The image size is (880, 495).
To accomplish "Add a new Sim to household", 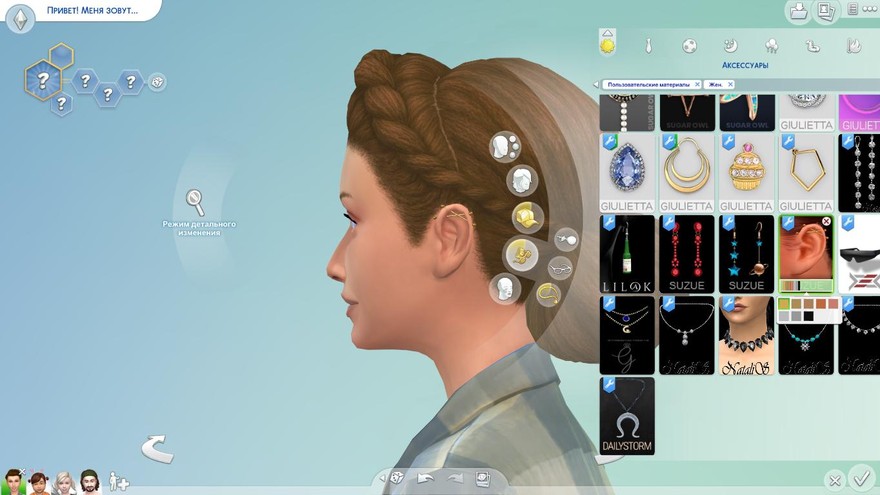I will click(118, 482).
